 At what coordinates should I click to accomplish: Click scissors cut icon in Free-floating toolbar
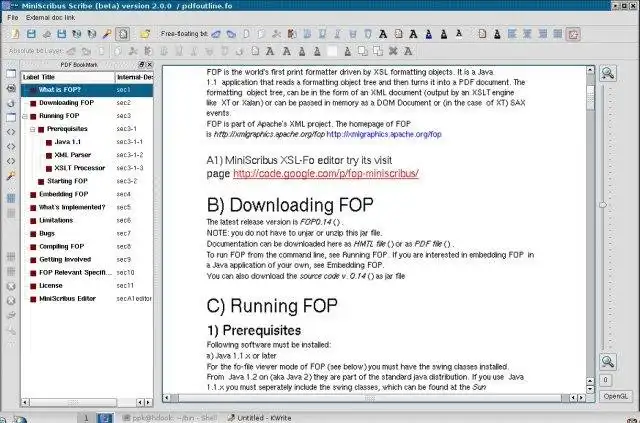click(x=276, y=34)
